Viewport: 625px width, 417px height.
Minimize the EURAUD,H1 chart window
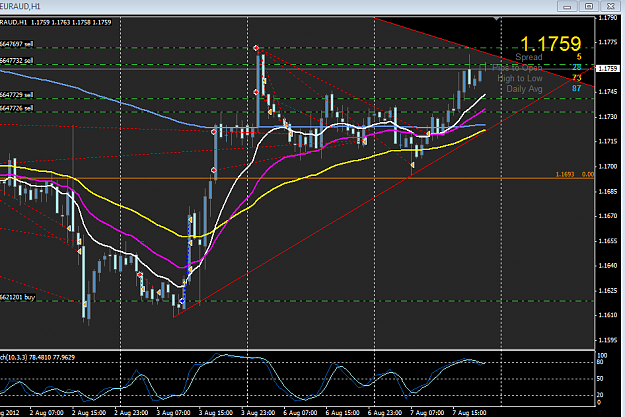pos(567,6)
